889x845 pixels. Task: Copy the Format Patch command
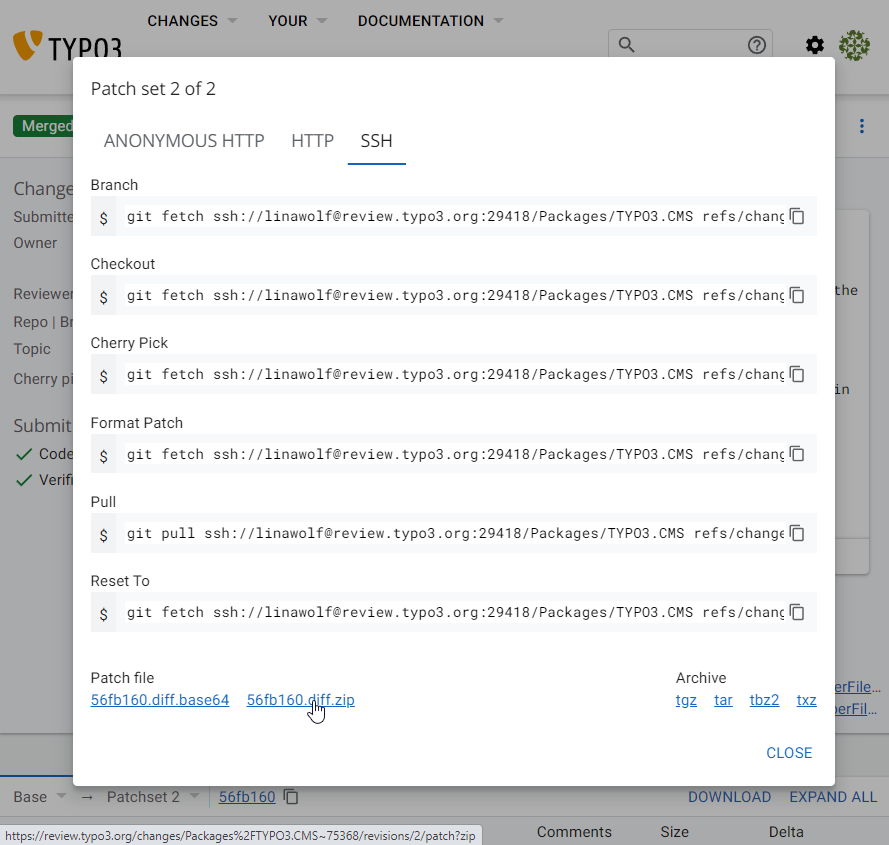(x=797, y=454)
